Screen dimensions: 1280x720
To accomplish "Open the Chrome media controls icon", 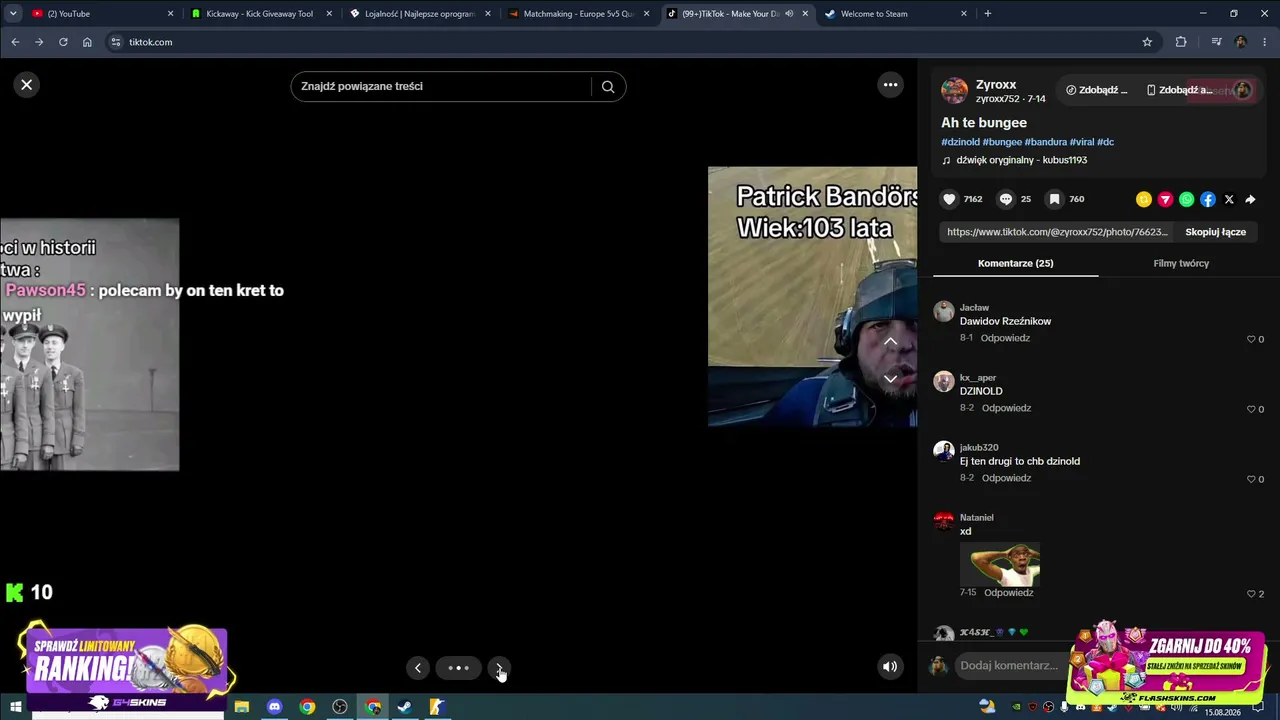I will point(1216,42).
